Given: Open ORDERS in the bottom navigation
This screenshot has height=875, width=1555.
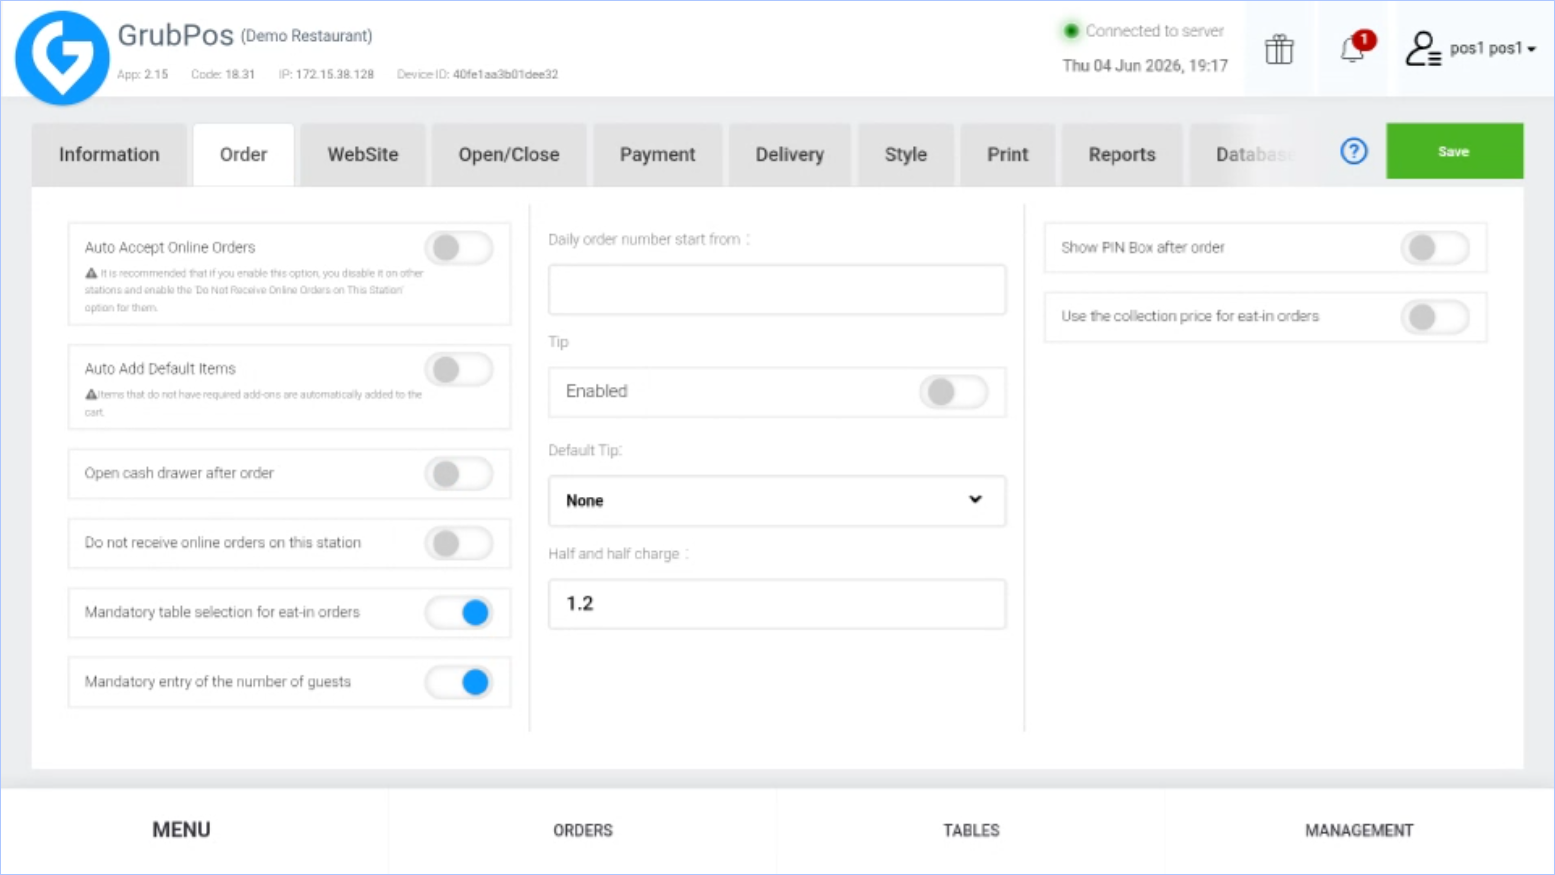Looking at the screenshot, I should (x=583, y=830).
